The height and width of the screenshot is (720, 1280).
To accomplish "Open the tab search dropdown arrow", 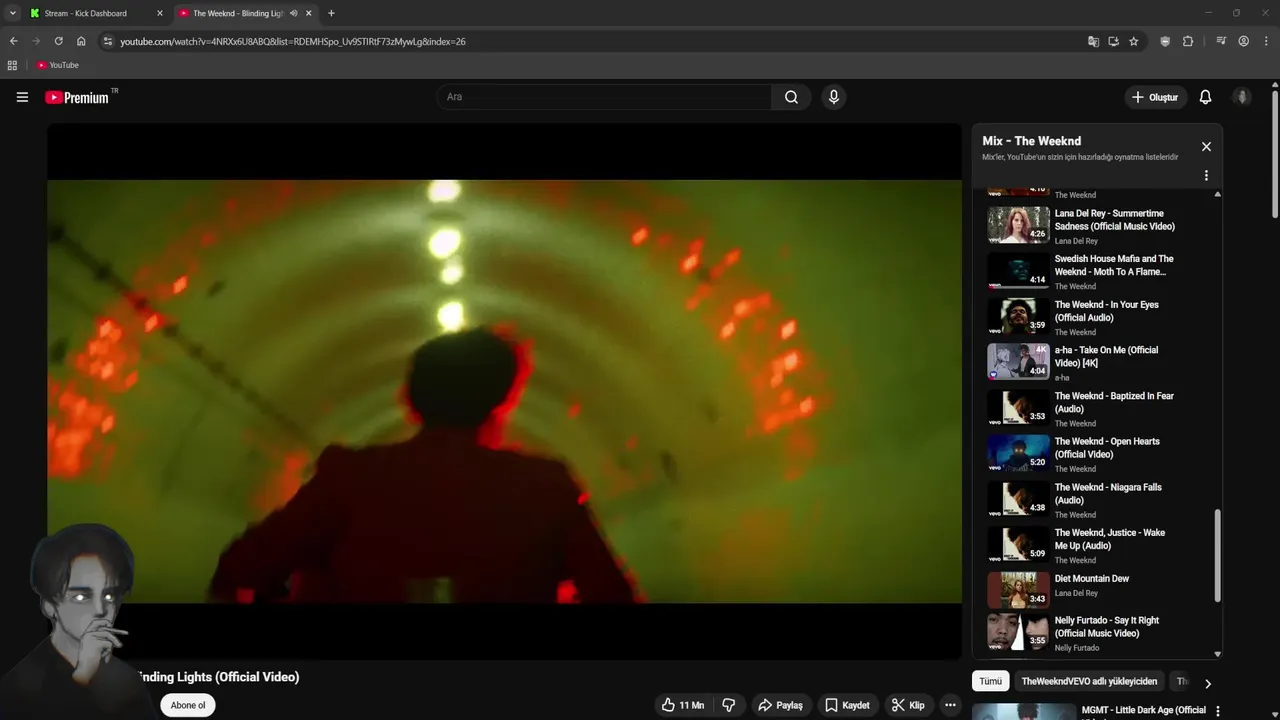I will (12, 13).
